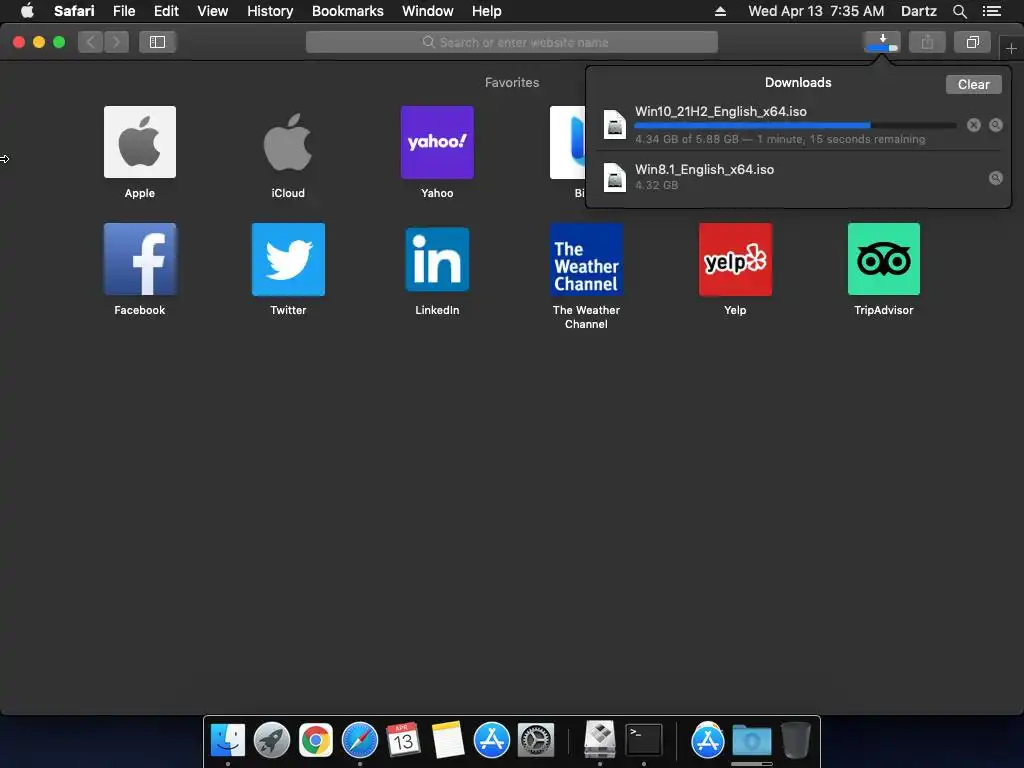
Task: Open Launchpad from the Dock
Action: click(x=272, y=740)
